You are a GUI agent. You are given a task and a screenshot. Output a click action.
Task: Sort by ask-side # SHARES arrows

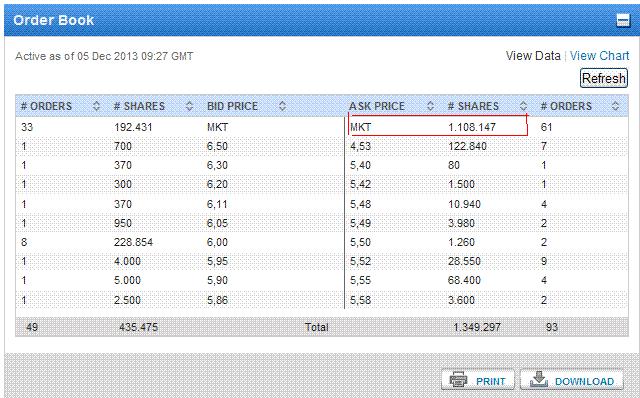point(523,106)
